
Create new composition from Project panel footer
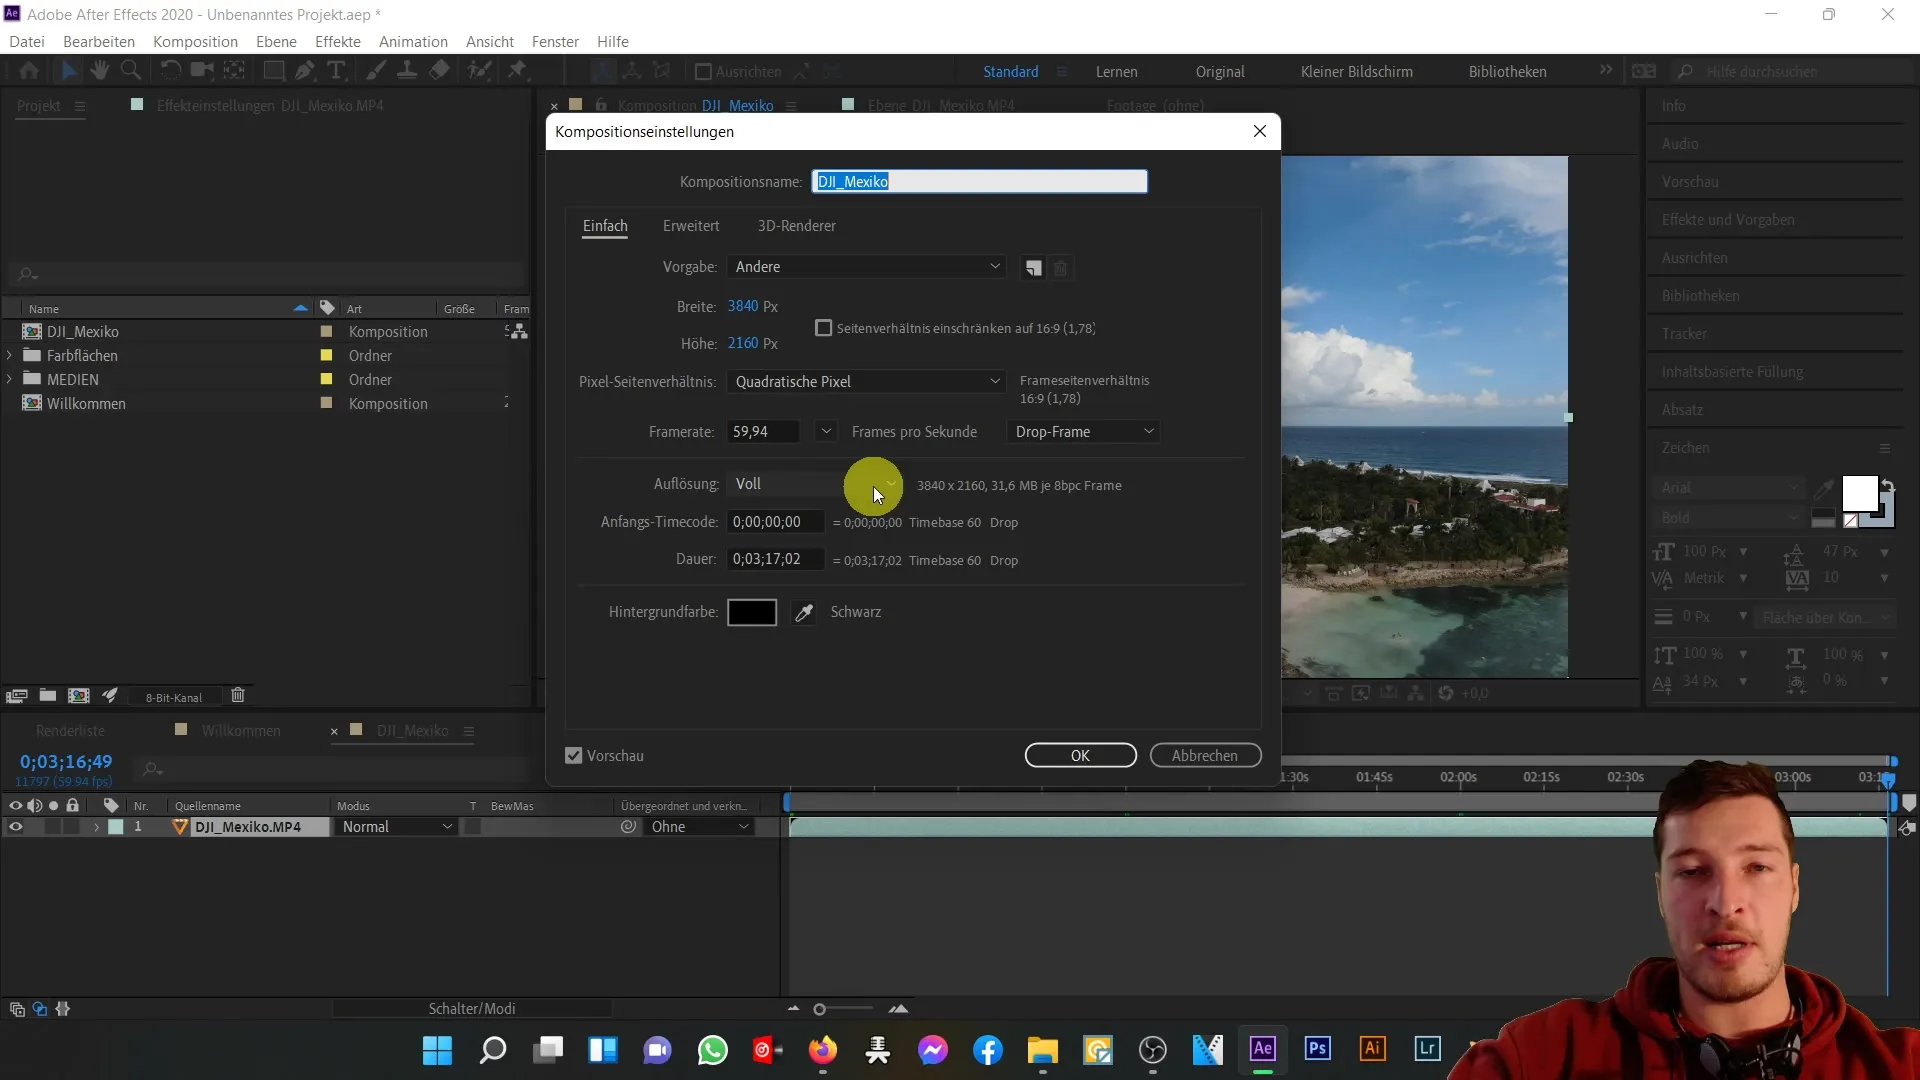79,696
